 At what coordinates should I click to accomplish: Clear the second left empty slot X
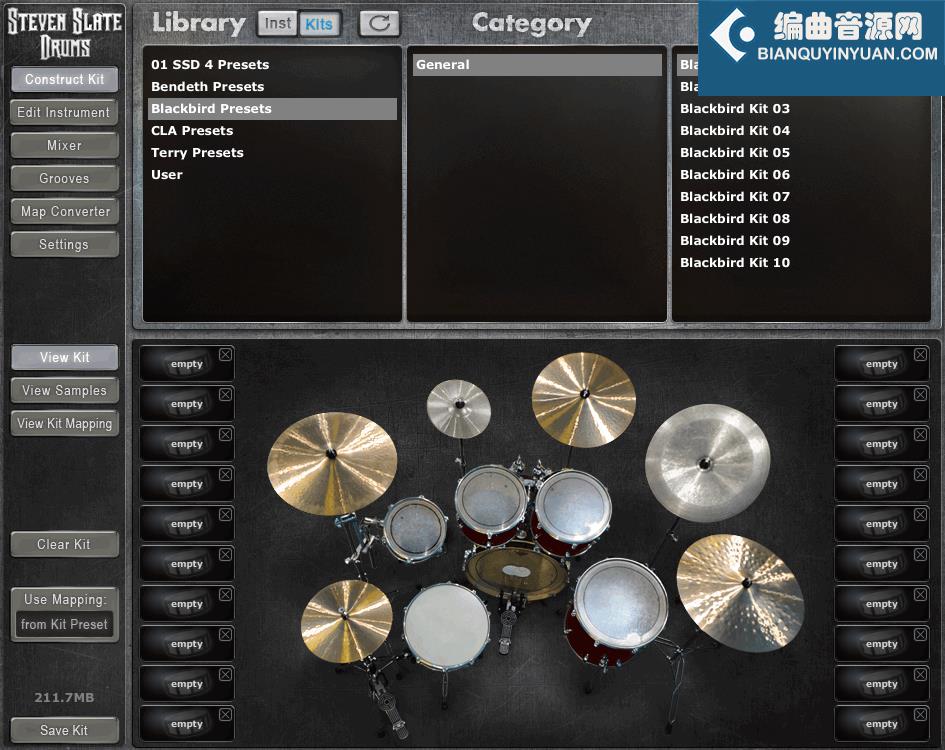point(225,394)
